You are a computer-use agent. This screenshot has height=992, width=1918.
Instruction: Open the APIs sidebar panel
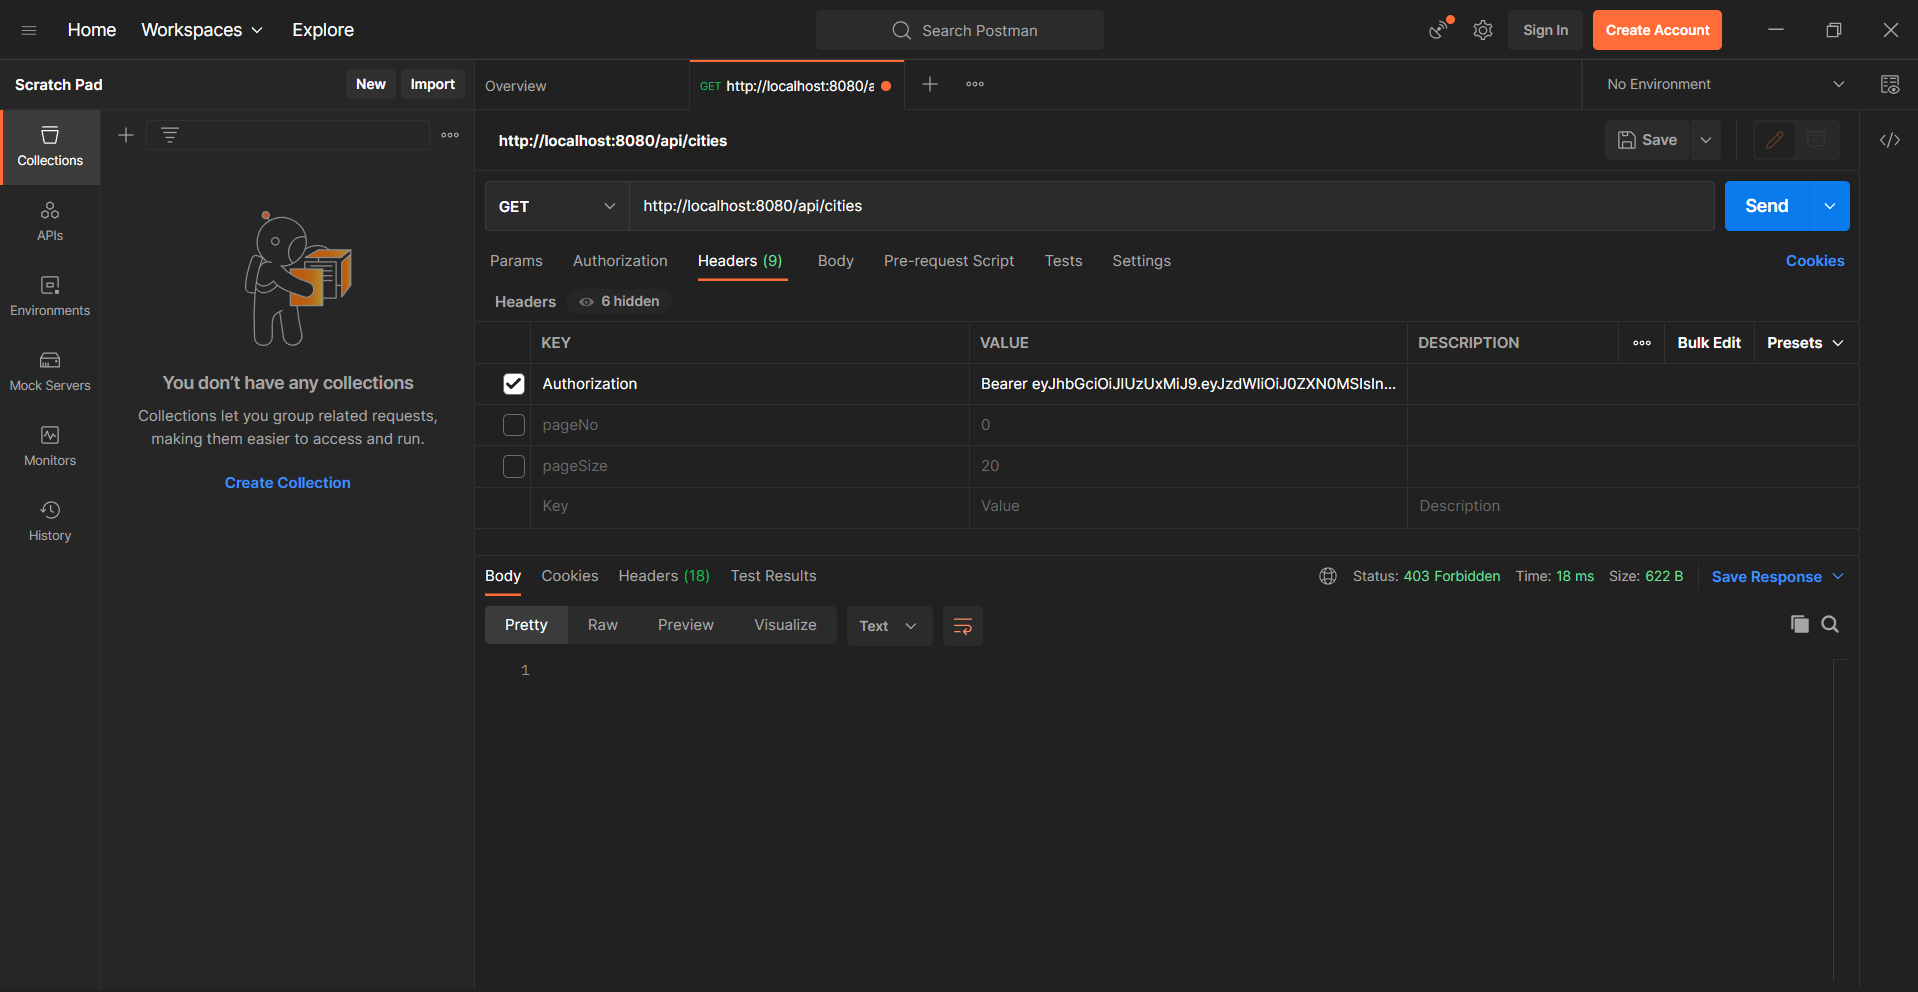[x=50, y=222]
